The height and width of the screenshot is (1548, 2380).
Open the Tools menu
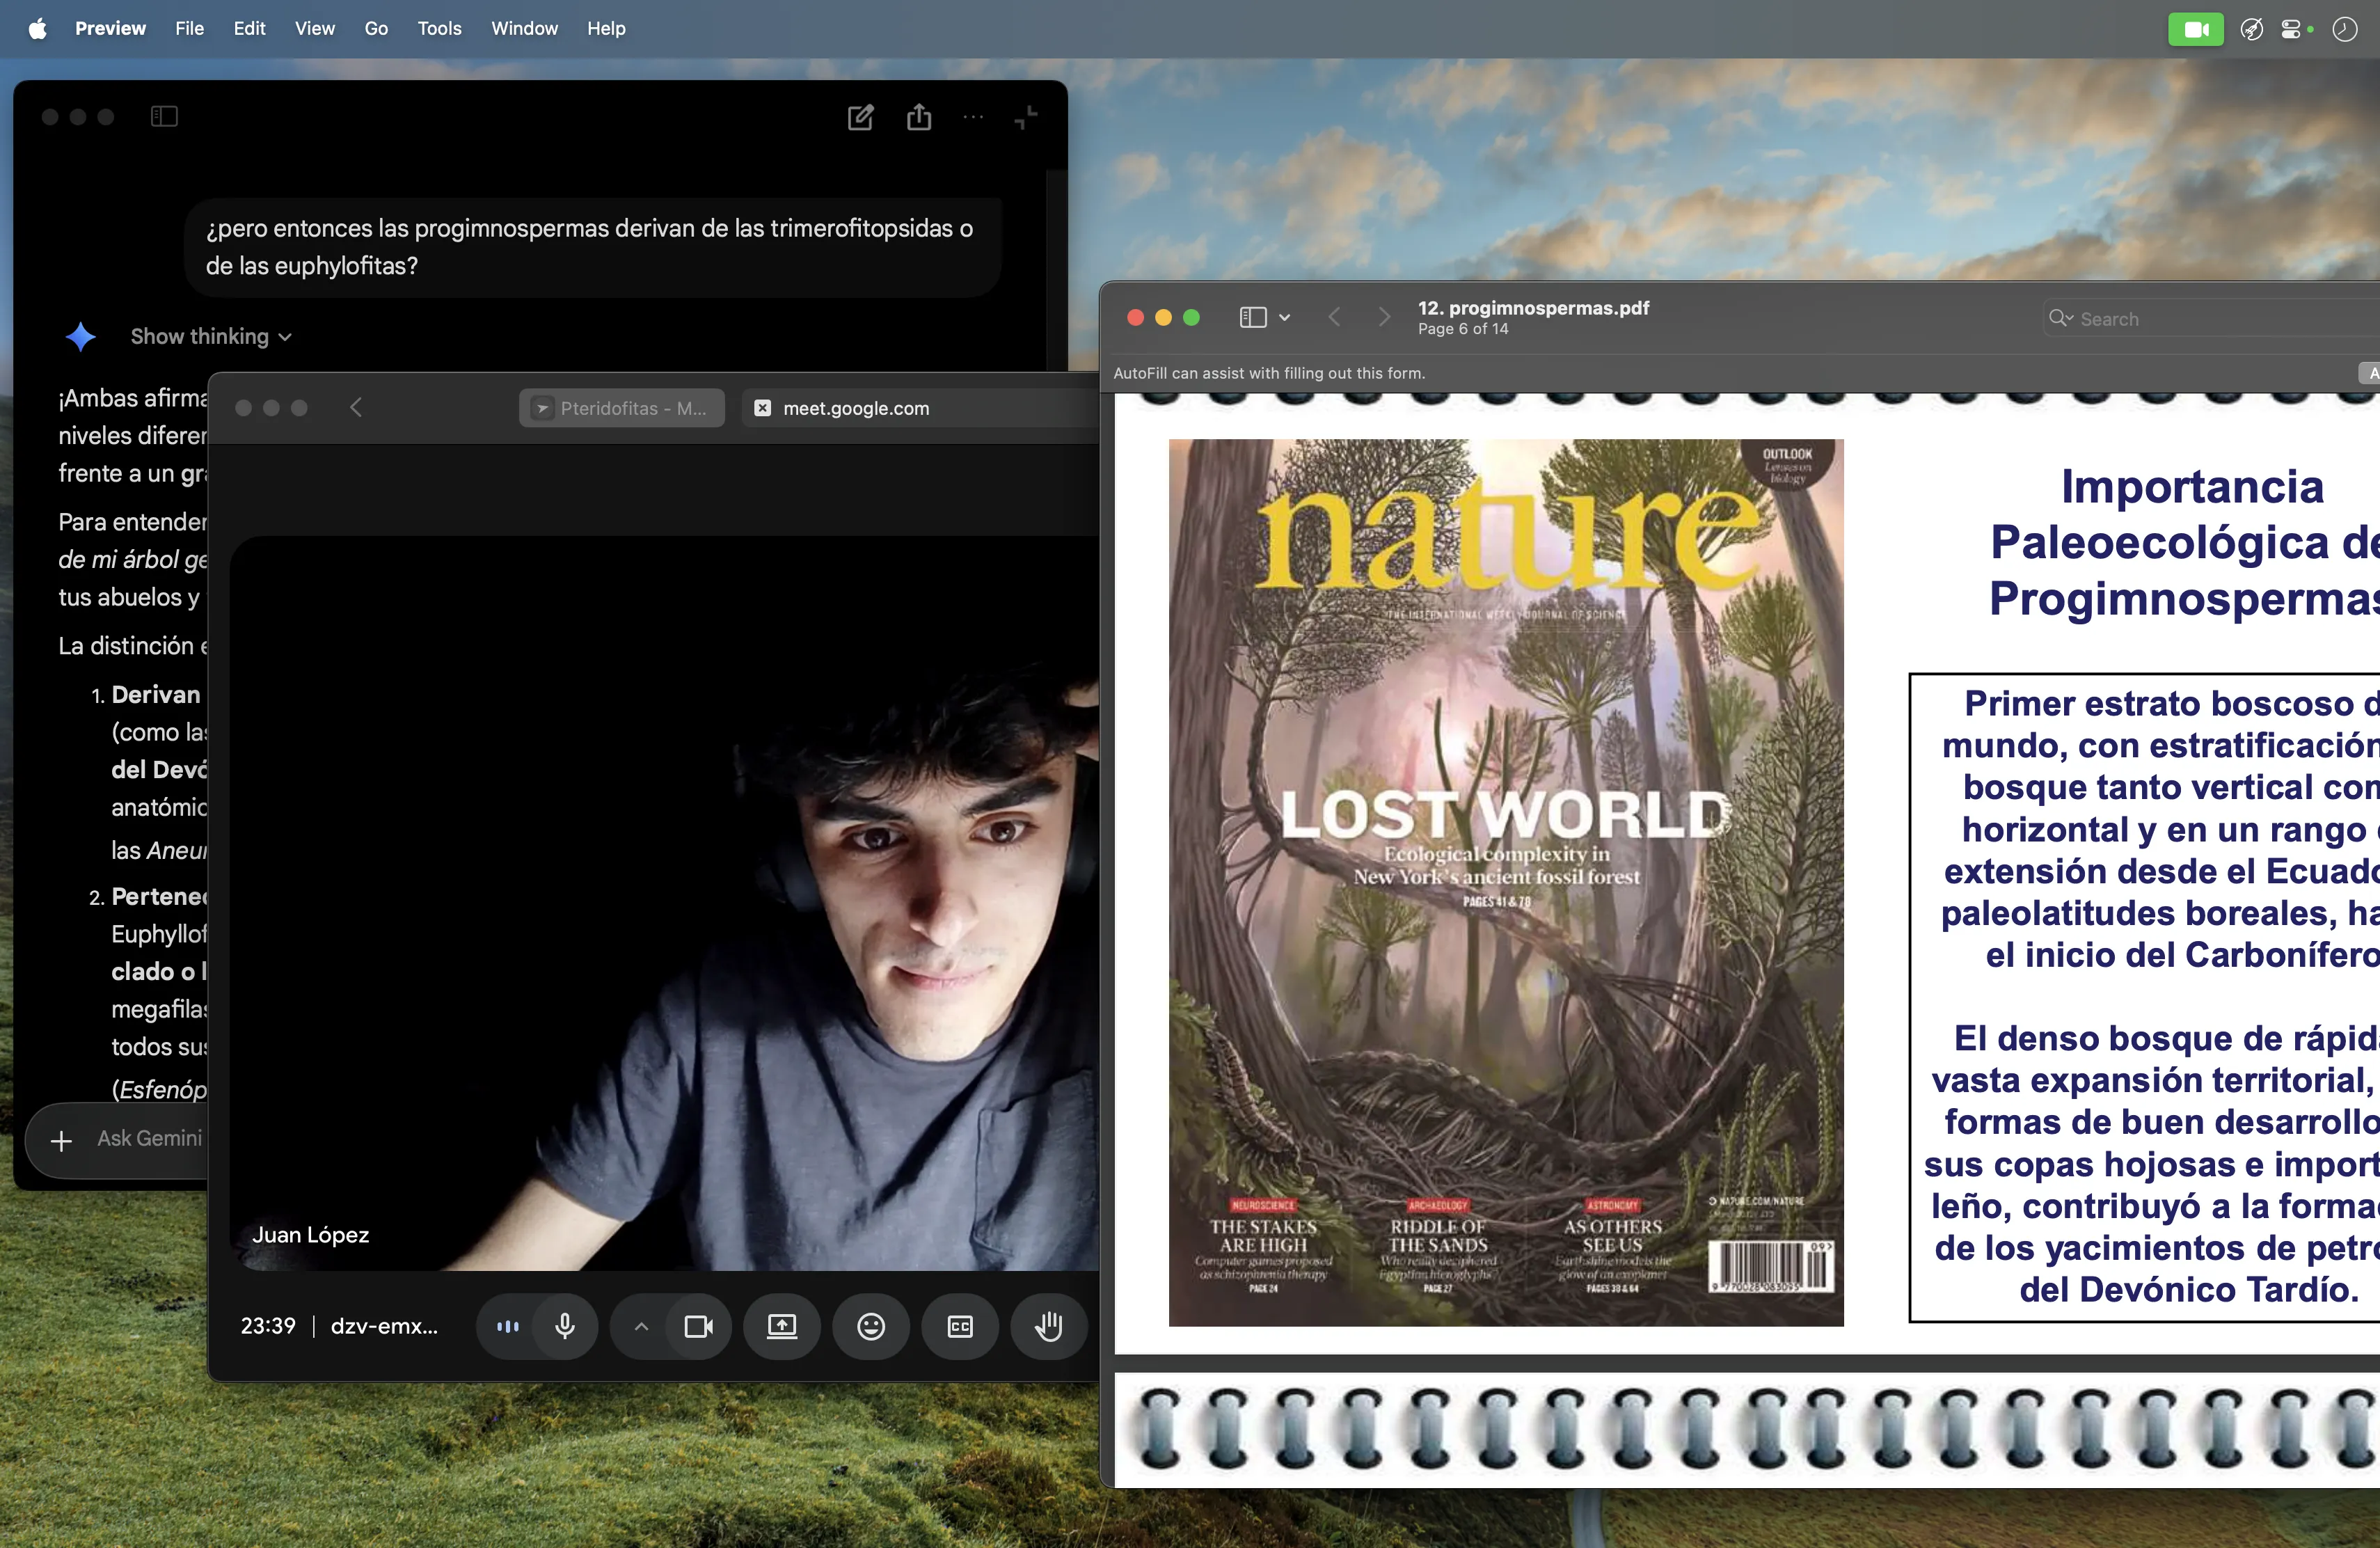click(439, 28)
